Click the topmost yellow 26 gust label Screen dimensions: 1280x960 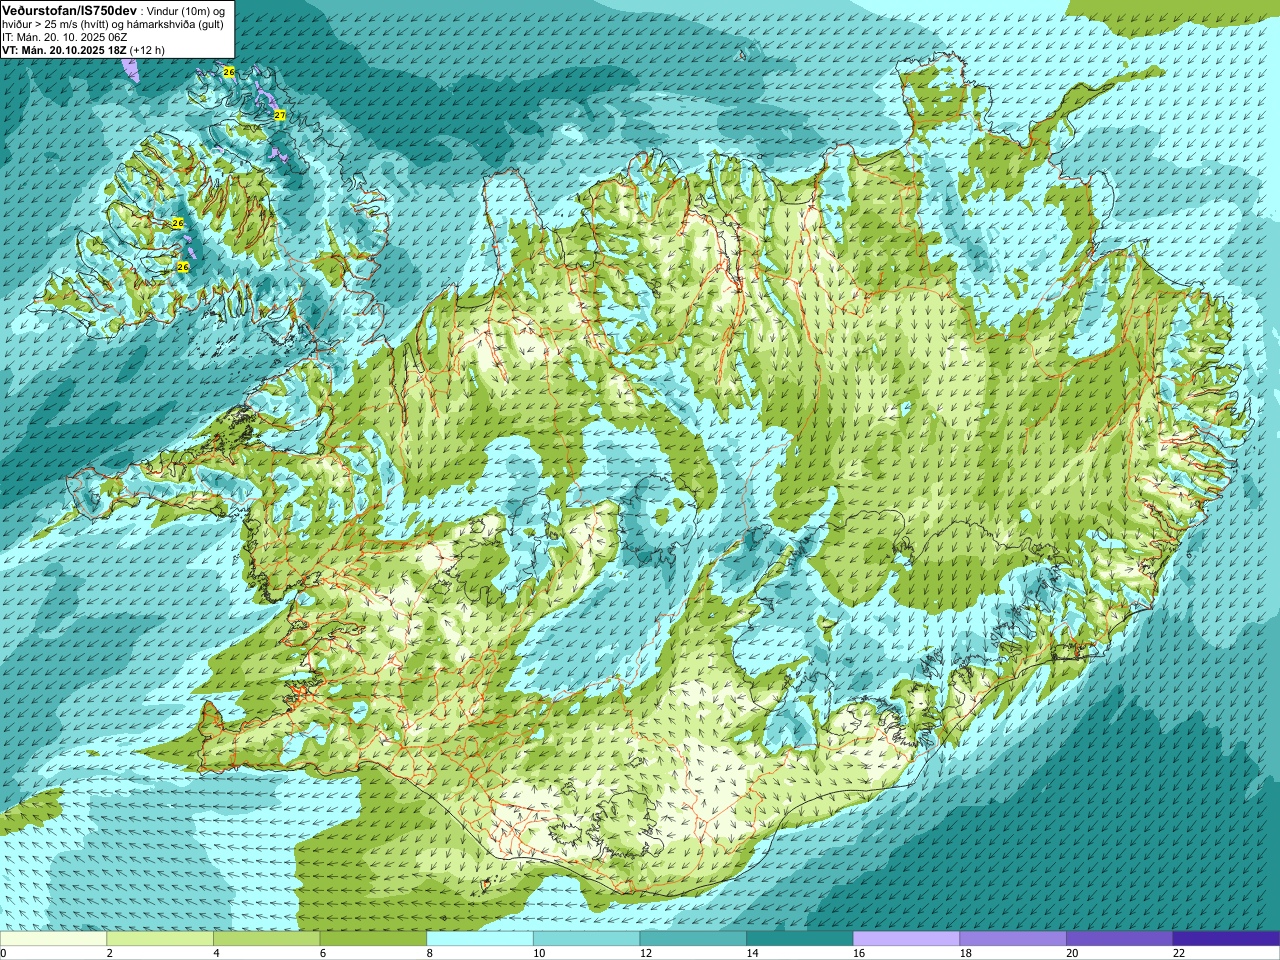click(229, 72)
